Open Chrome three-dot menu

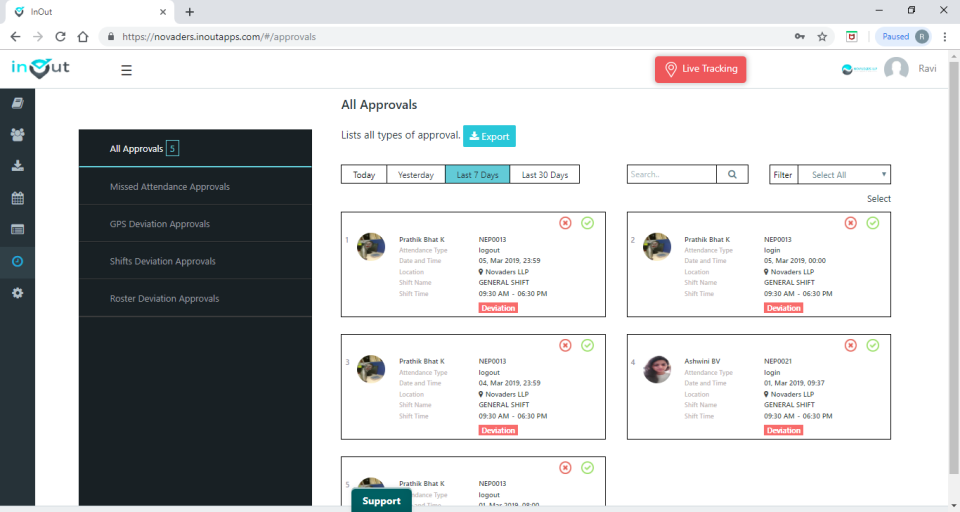(x=945, y=37)
